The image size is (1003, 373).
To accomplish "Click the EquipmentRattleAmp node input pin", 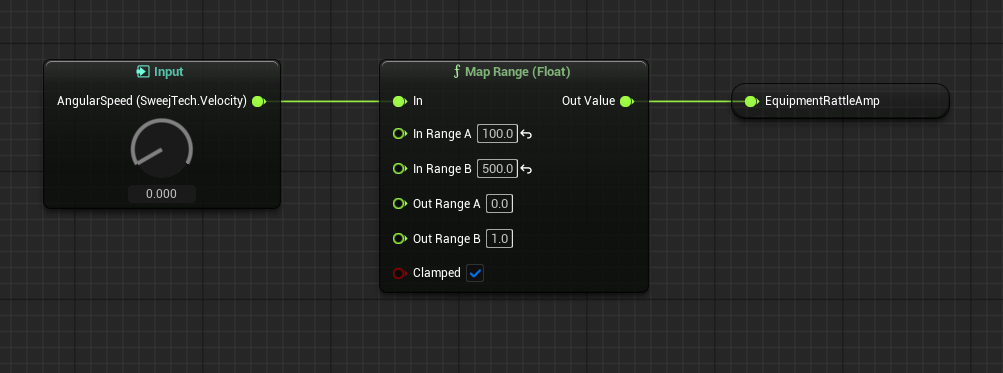I will point(752,101).
